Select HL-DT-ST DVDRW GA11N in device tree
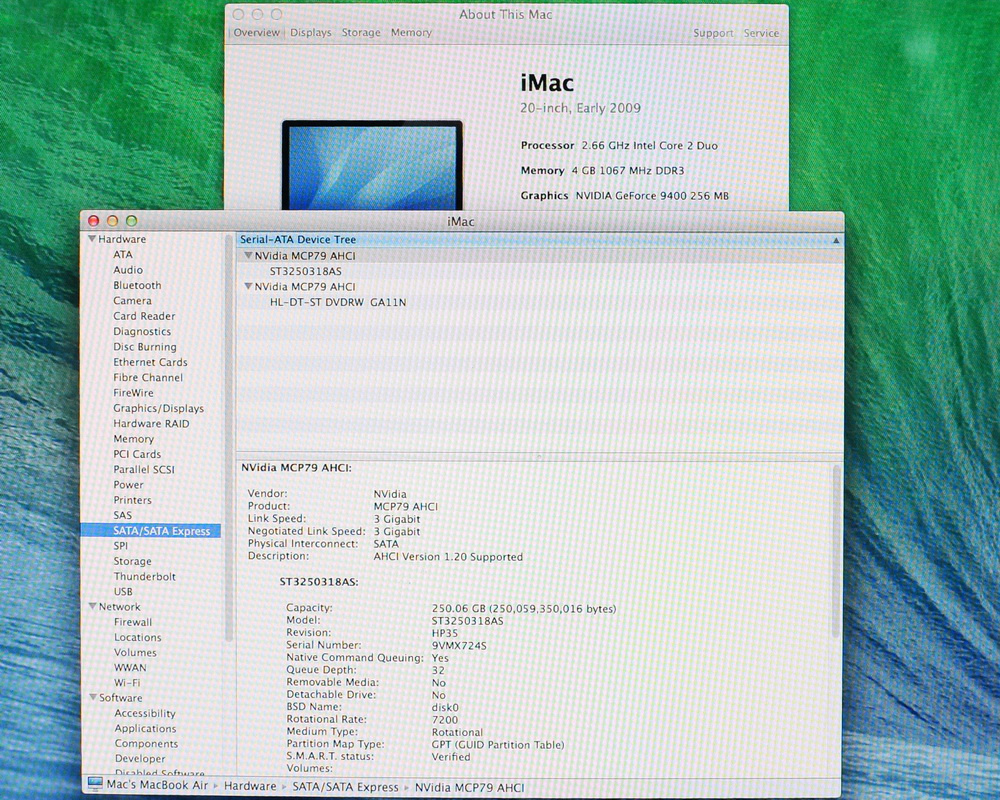This screenshot has height=800, width=1000. click(338, 302)
